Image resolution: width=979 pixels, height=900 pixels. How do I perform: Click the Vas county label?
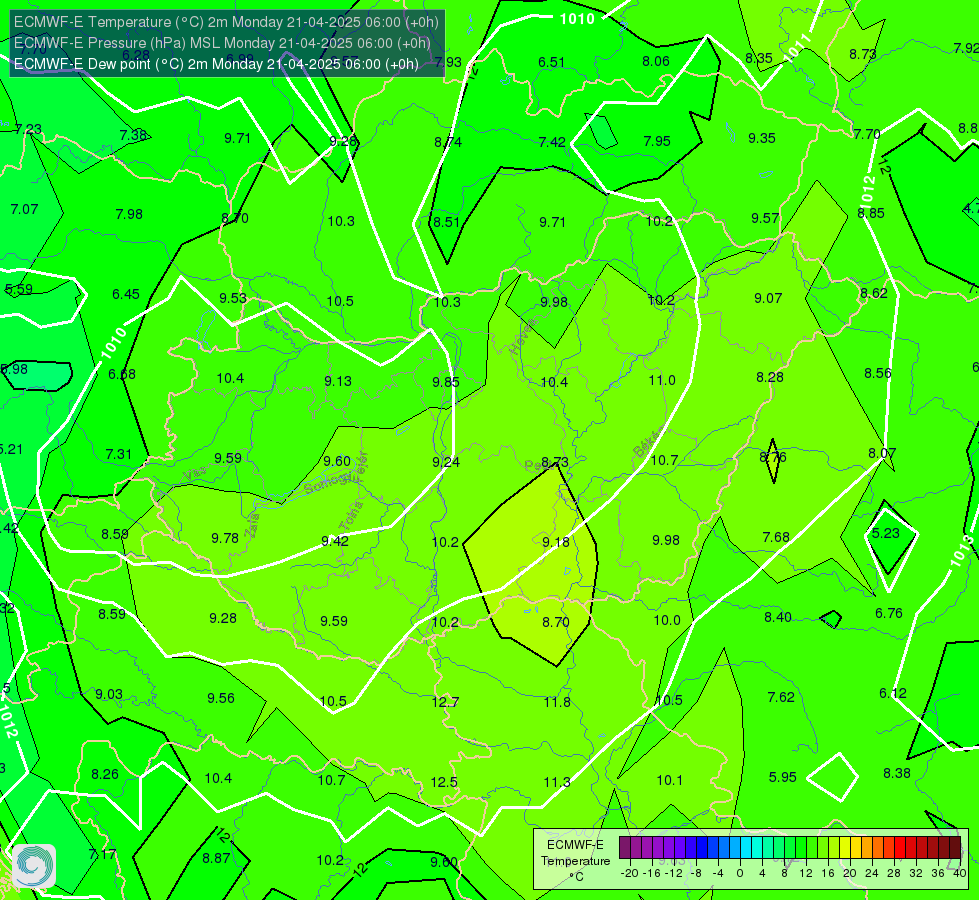pyautogui.click(x=195, y=475)
